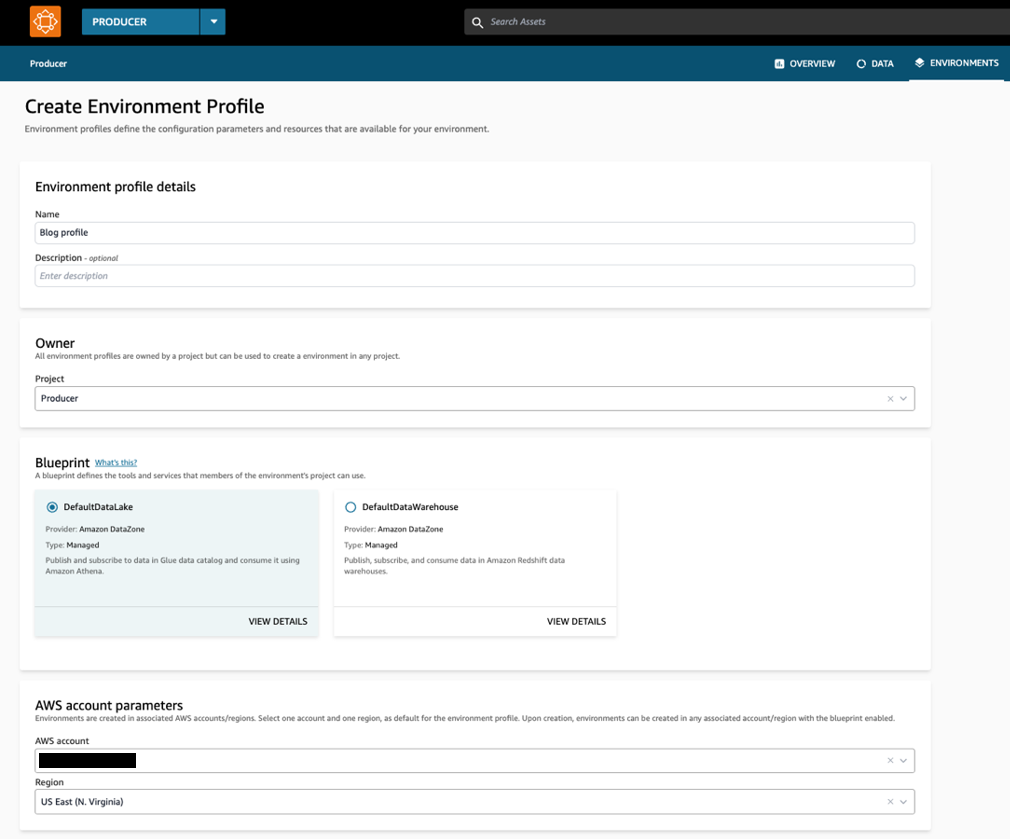Switch to the DATA tab
1011x839 pixels.
(x=875, y=63)
